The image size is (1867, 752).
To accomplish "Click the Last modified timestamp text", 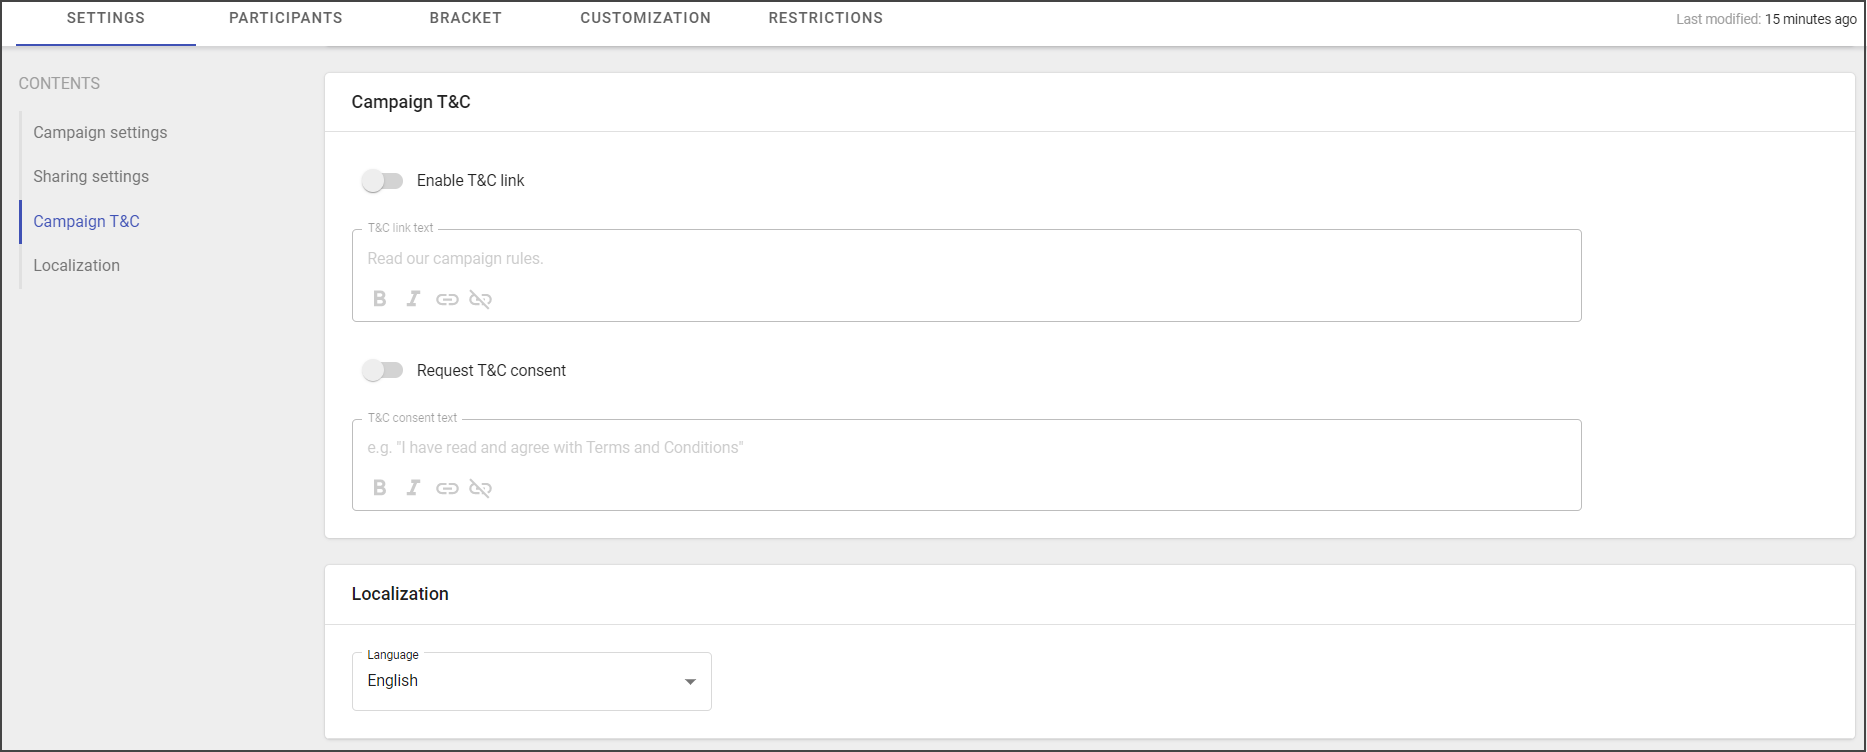I will [x=1766, y=19].
